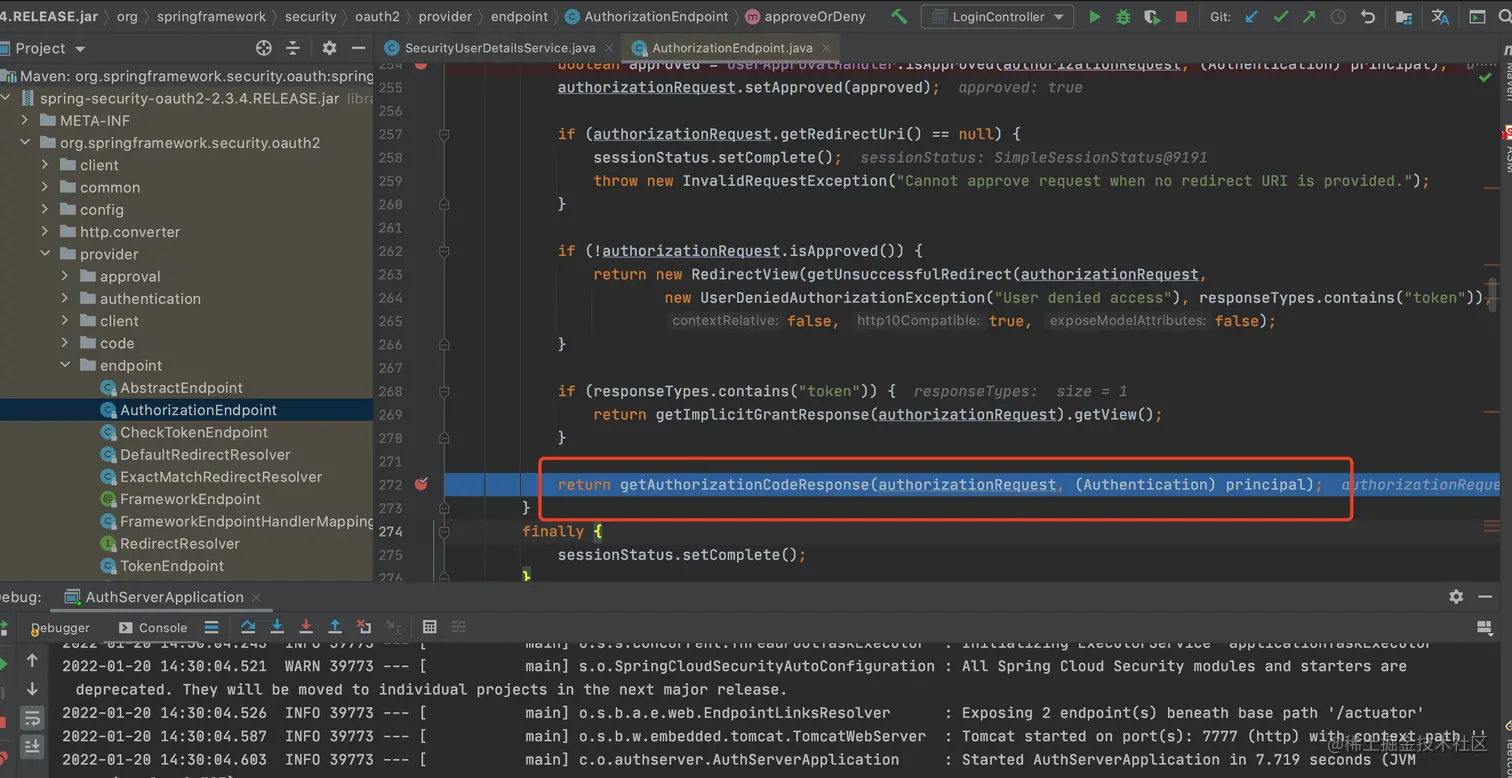This screenshot has width=1512, height=778.
Task: Show Git history clock icon
Action: pyautogui.click(x=1339, y=17)
